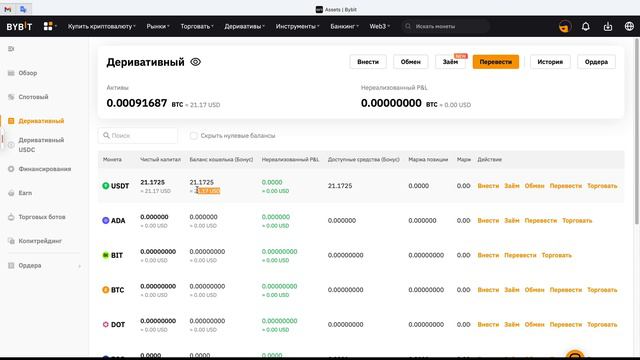
Task: Click Торговать in the ADA row
Action: click(x=577, y=220)
